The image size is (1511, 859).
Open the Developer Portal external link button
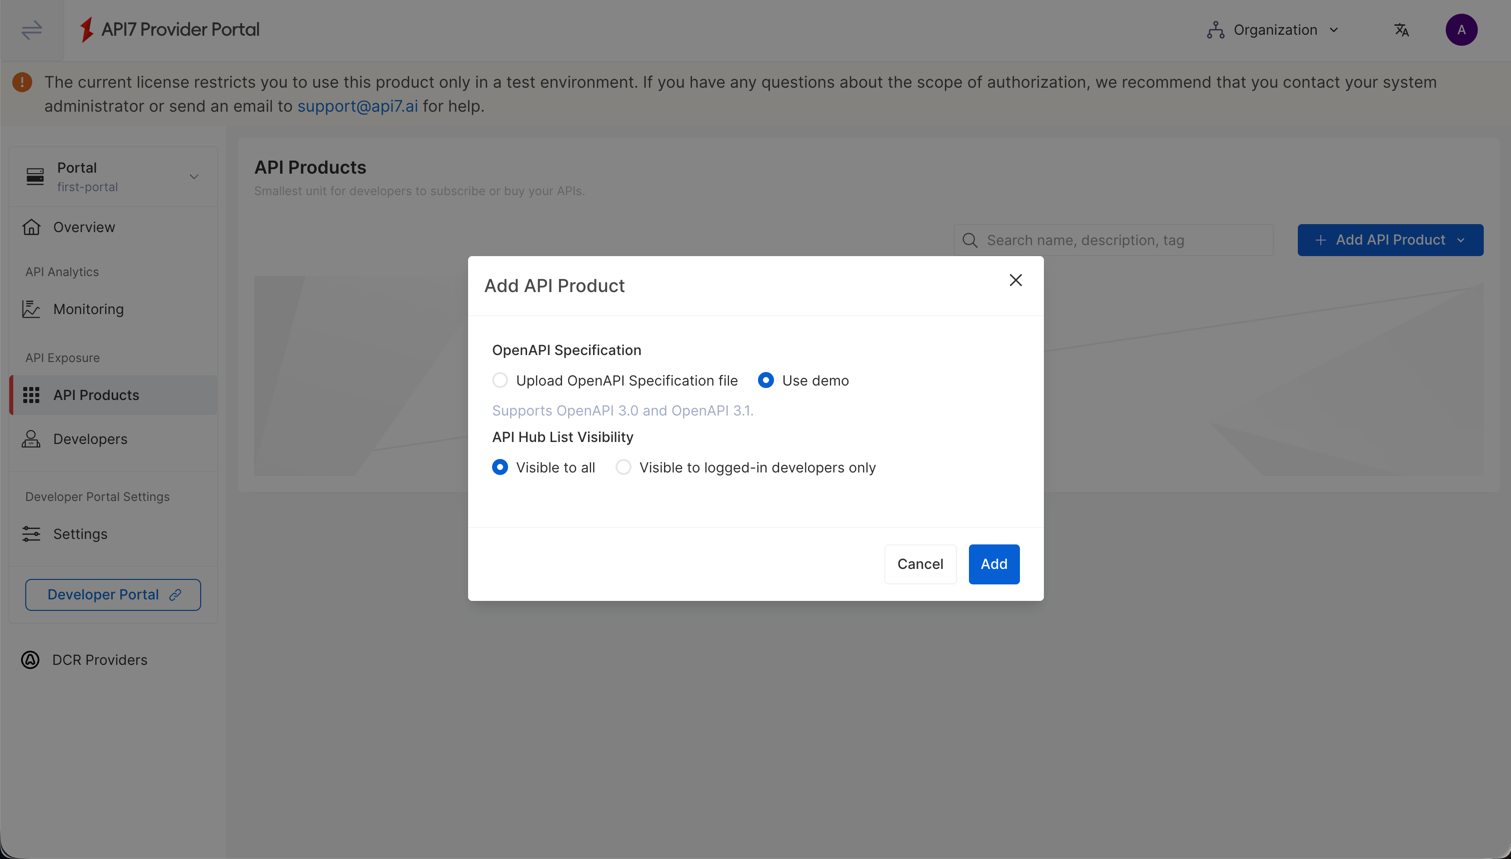click(x=112, y=594)
